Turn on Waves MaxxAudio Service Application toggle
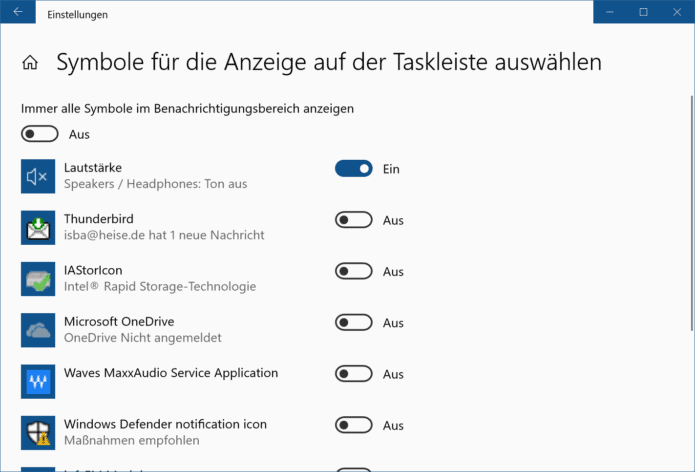This screenshot has height=472, width=695. pos(353,374)
